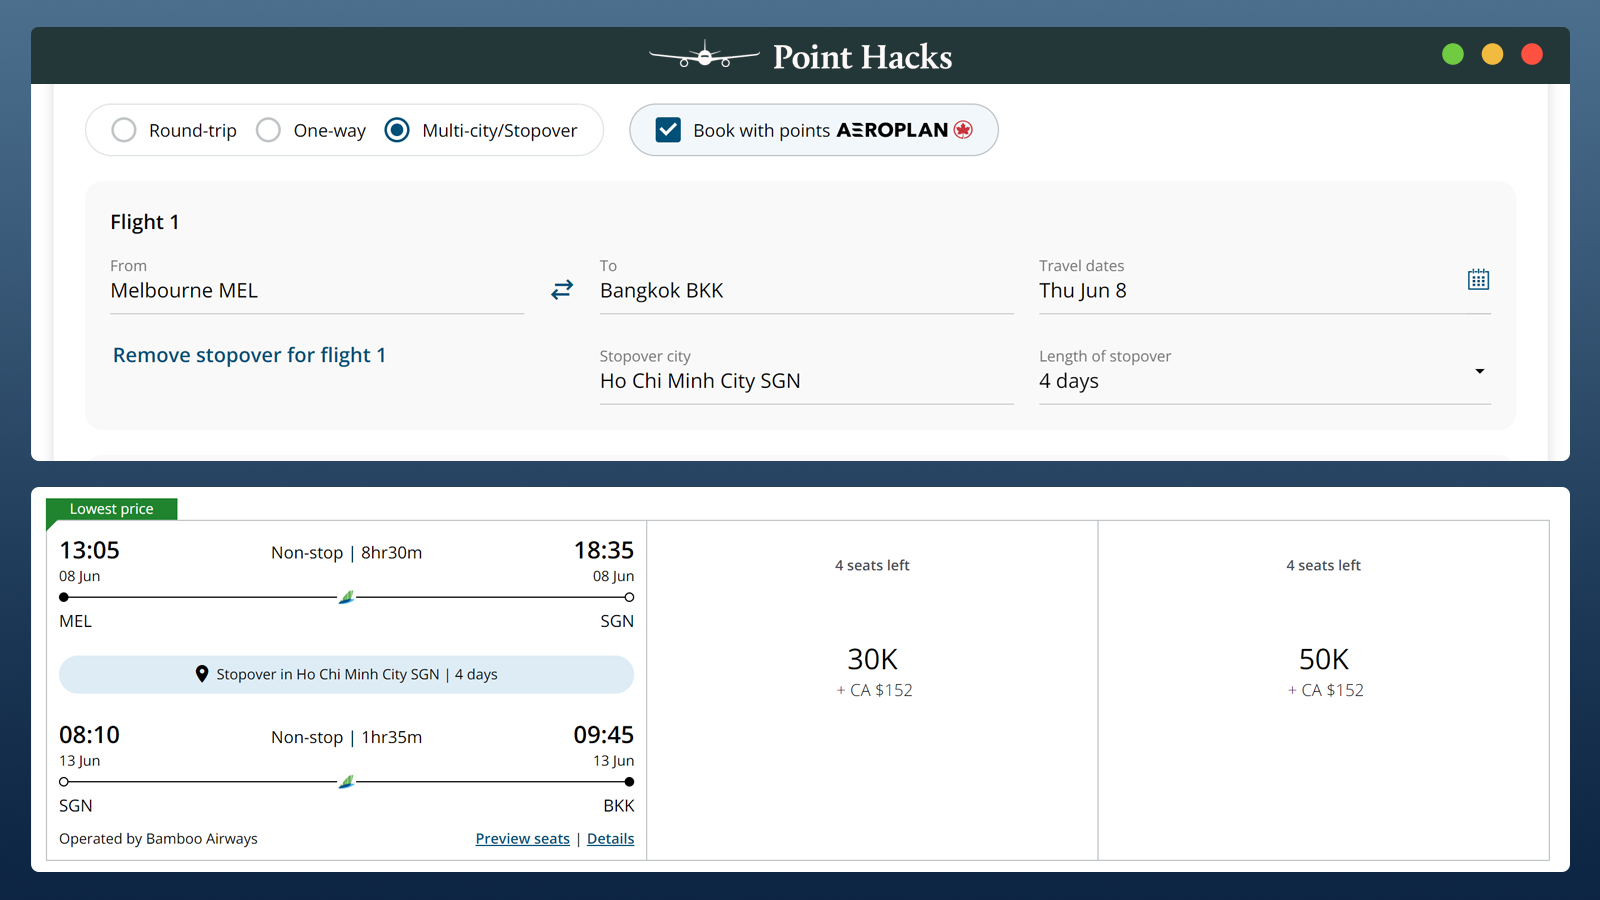1600x900 pixels.
Task: Click the 09:45 arrival time
Action: pos(603,735)
